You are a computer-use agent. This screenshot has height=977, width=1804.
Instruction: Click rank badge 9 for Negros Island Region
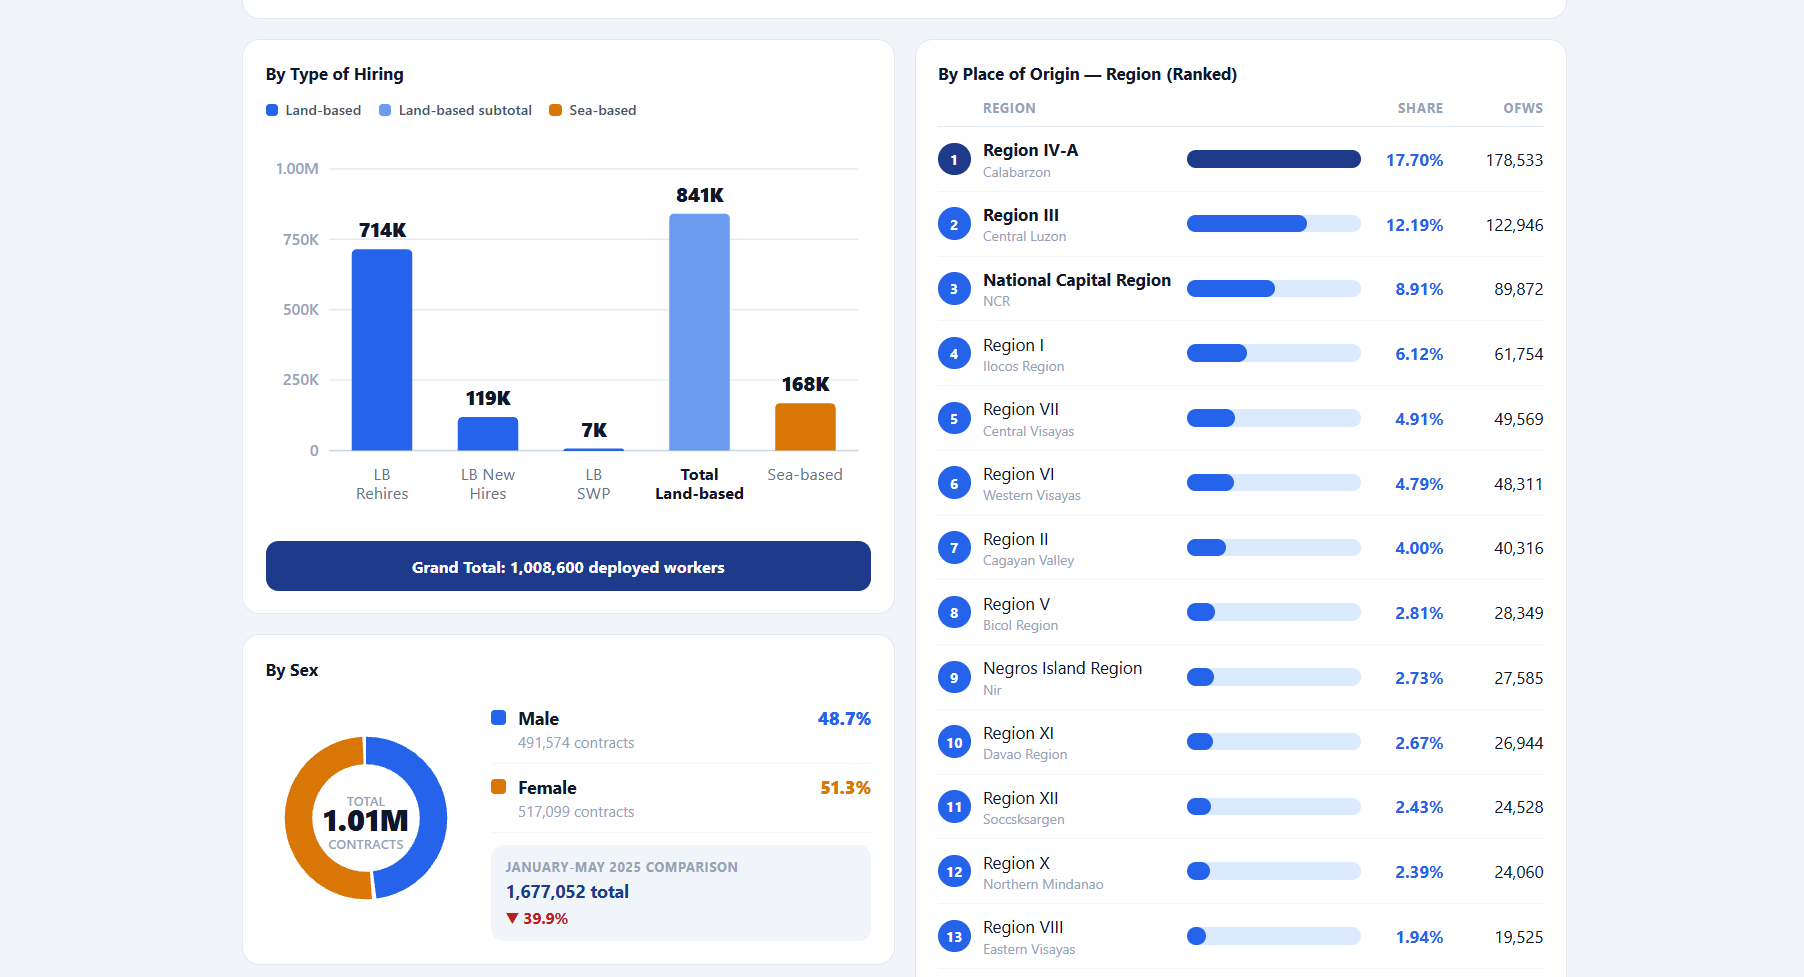954,678
